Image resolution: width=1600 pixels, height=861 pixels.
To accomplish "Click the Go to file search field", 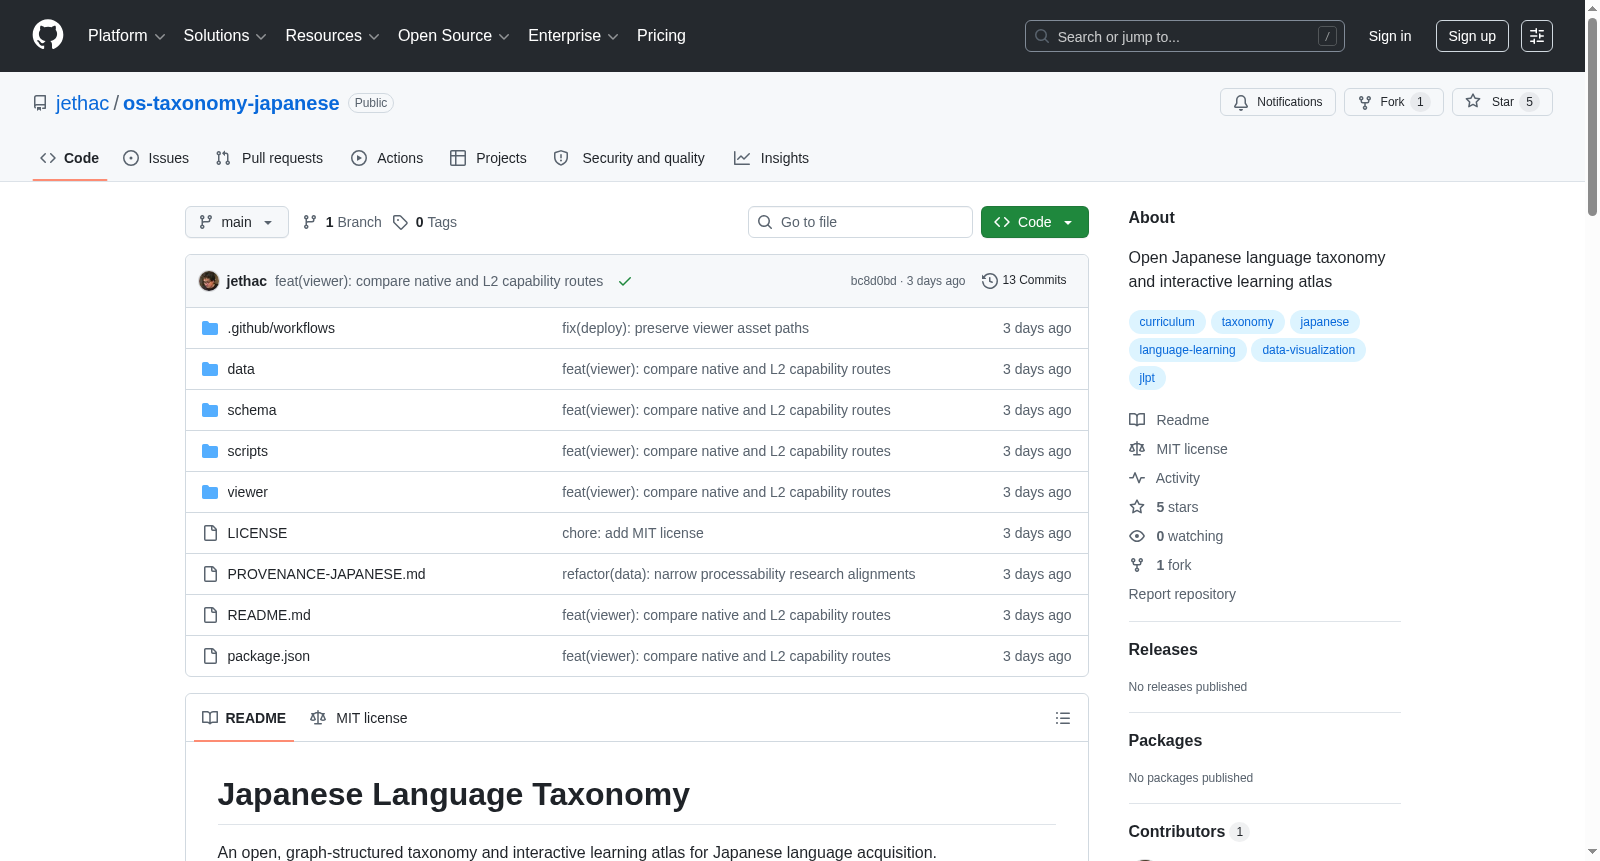I will tap(860, 222).
